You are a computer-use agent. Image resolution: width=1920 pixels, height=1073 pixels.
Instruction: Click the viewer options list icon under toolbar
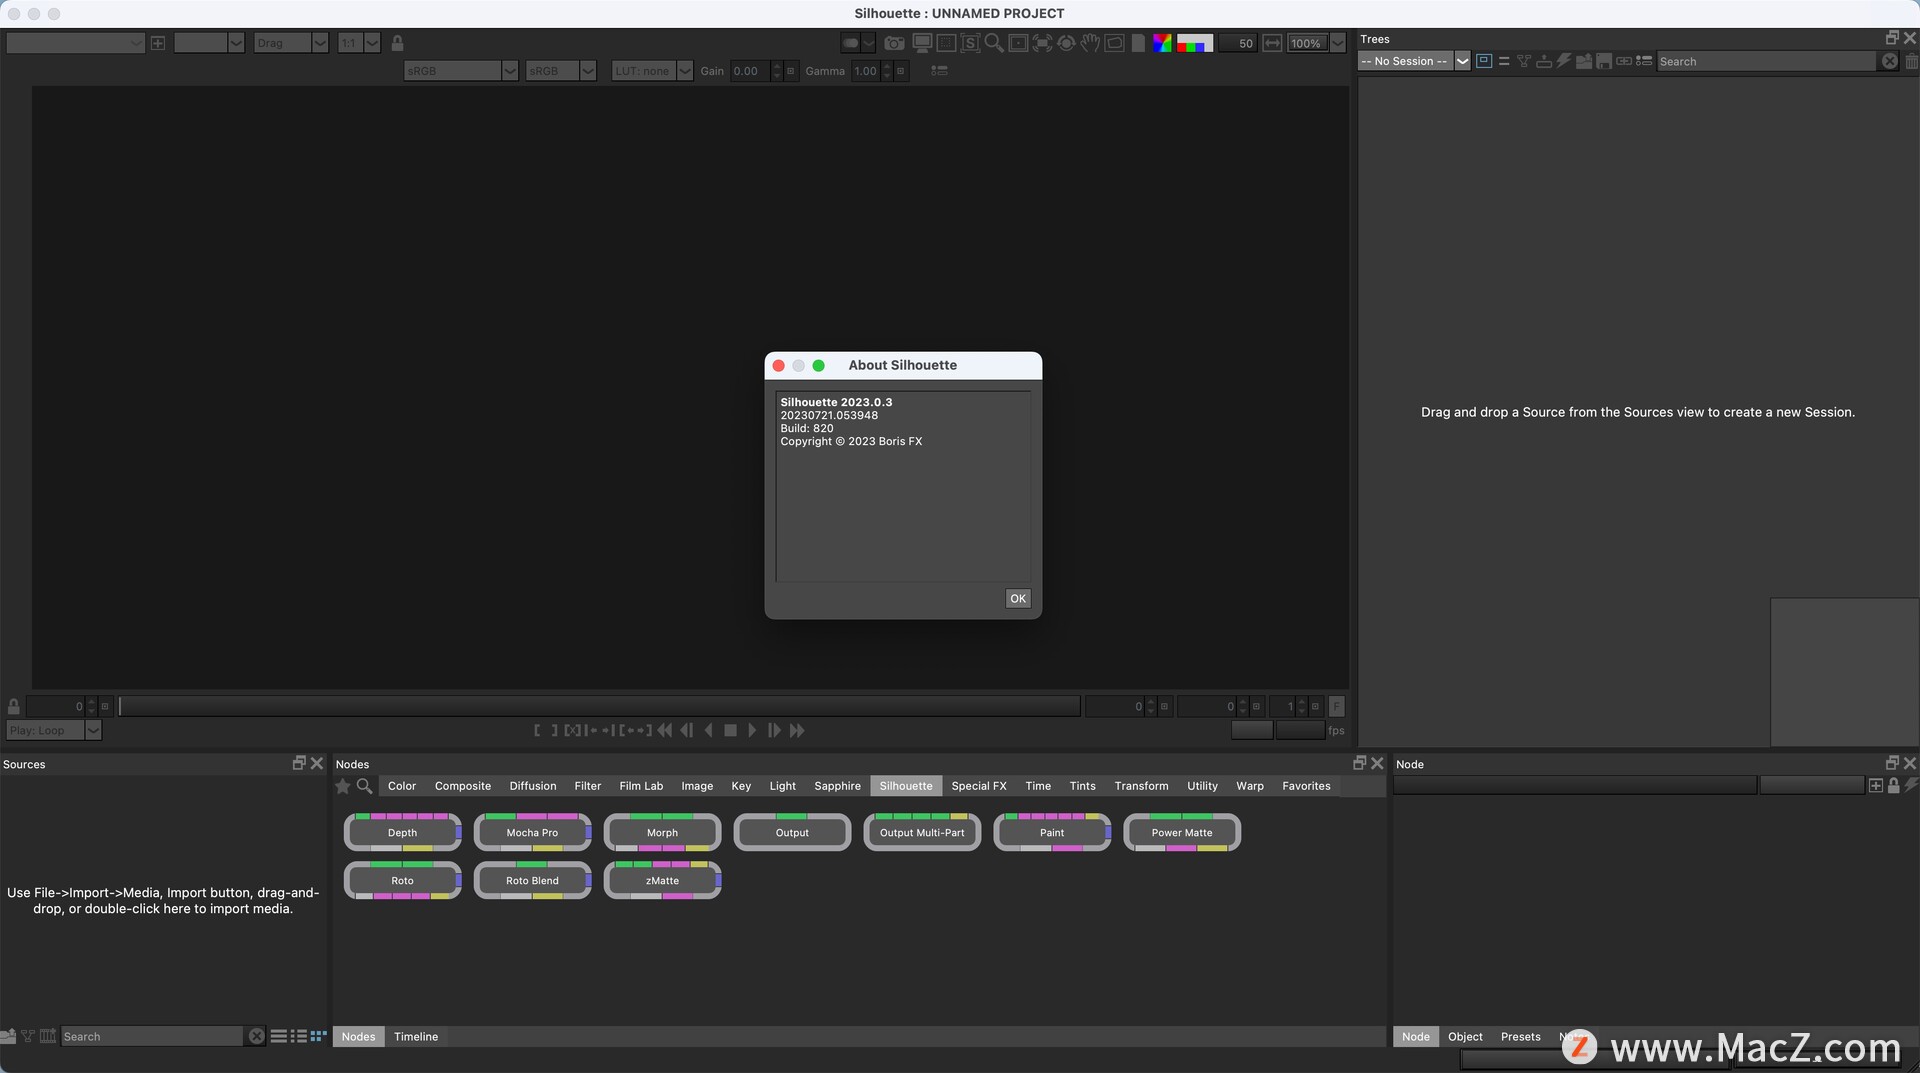coord(938,71)
